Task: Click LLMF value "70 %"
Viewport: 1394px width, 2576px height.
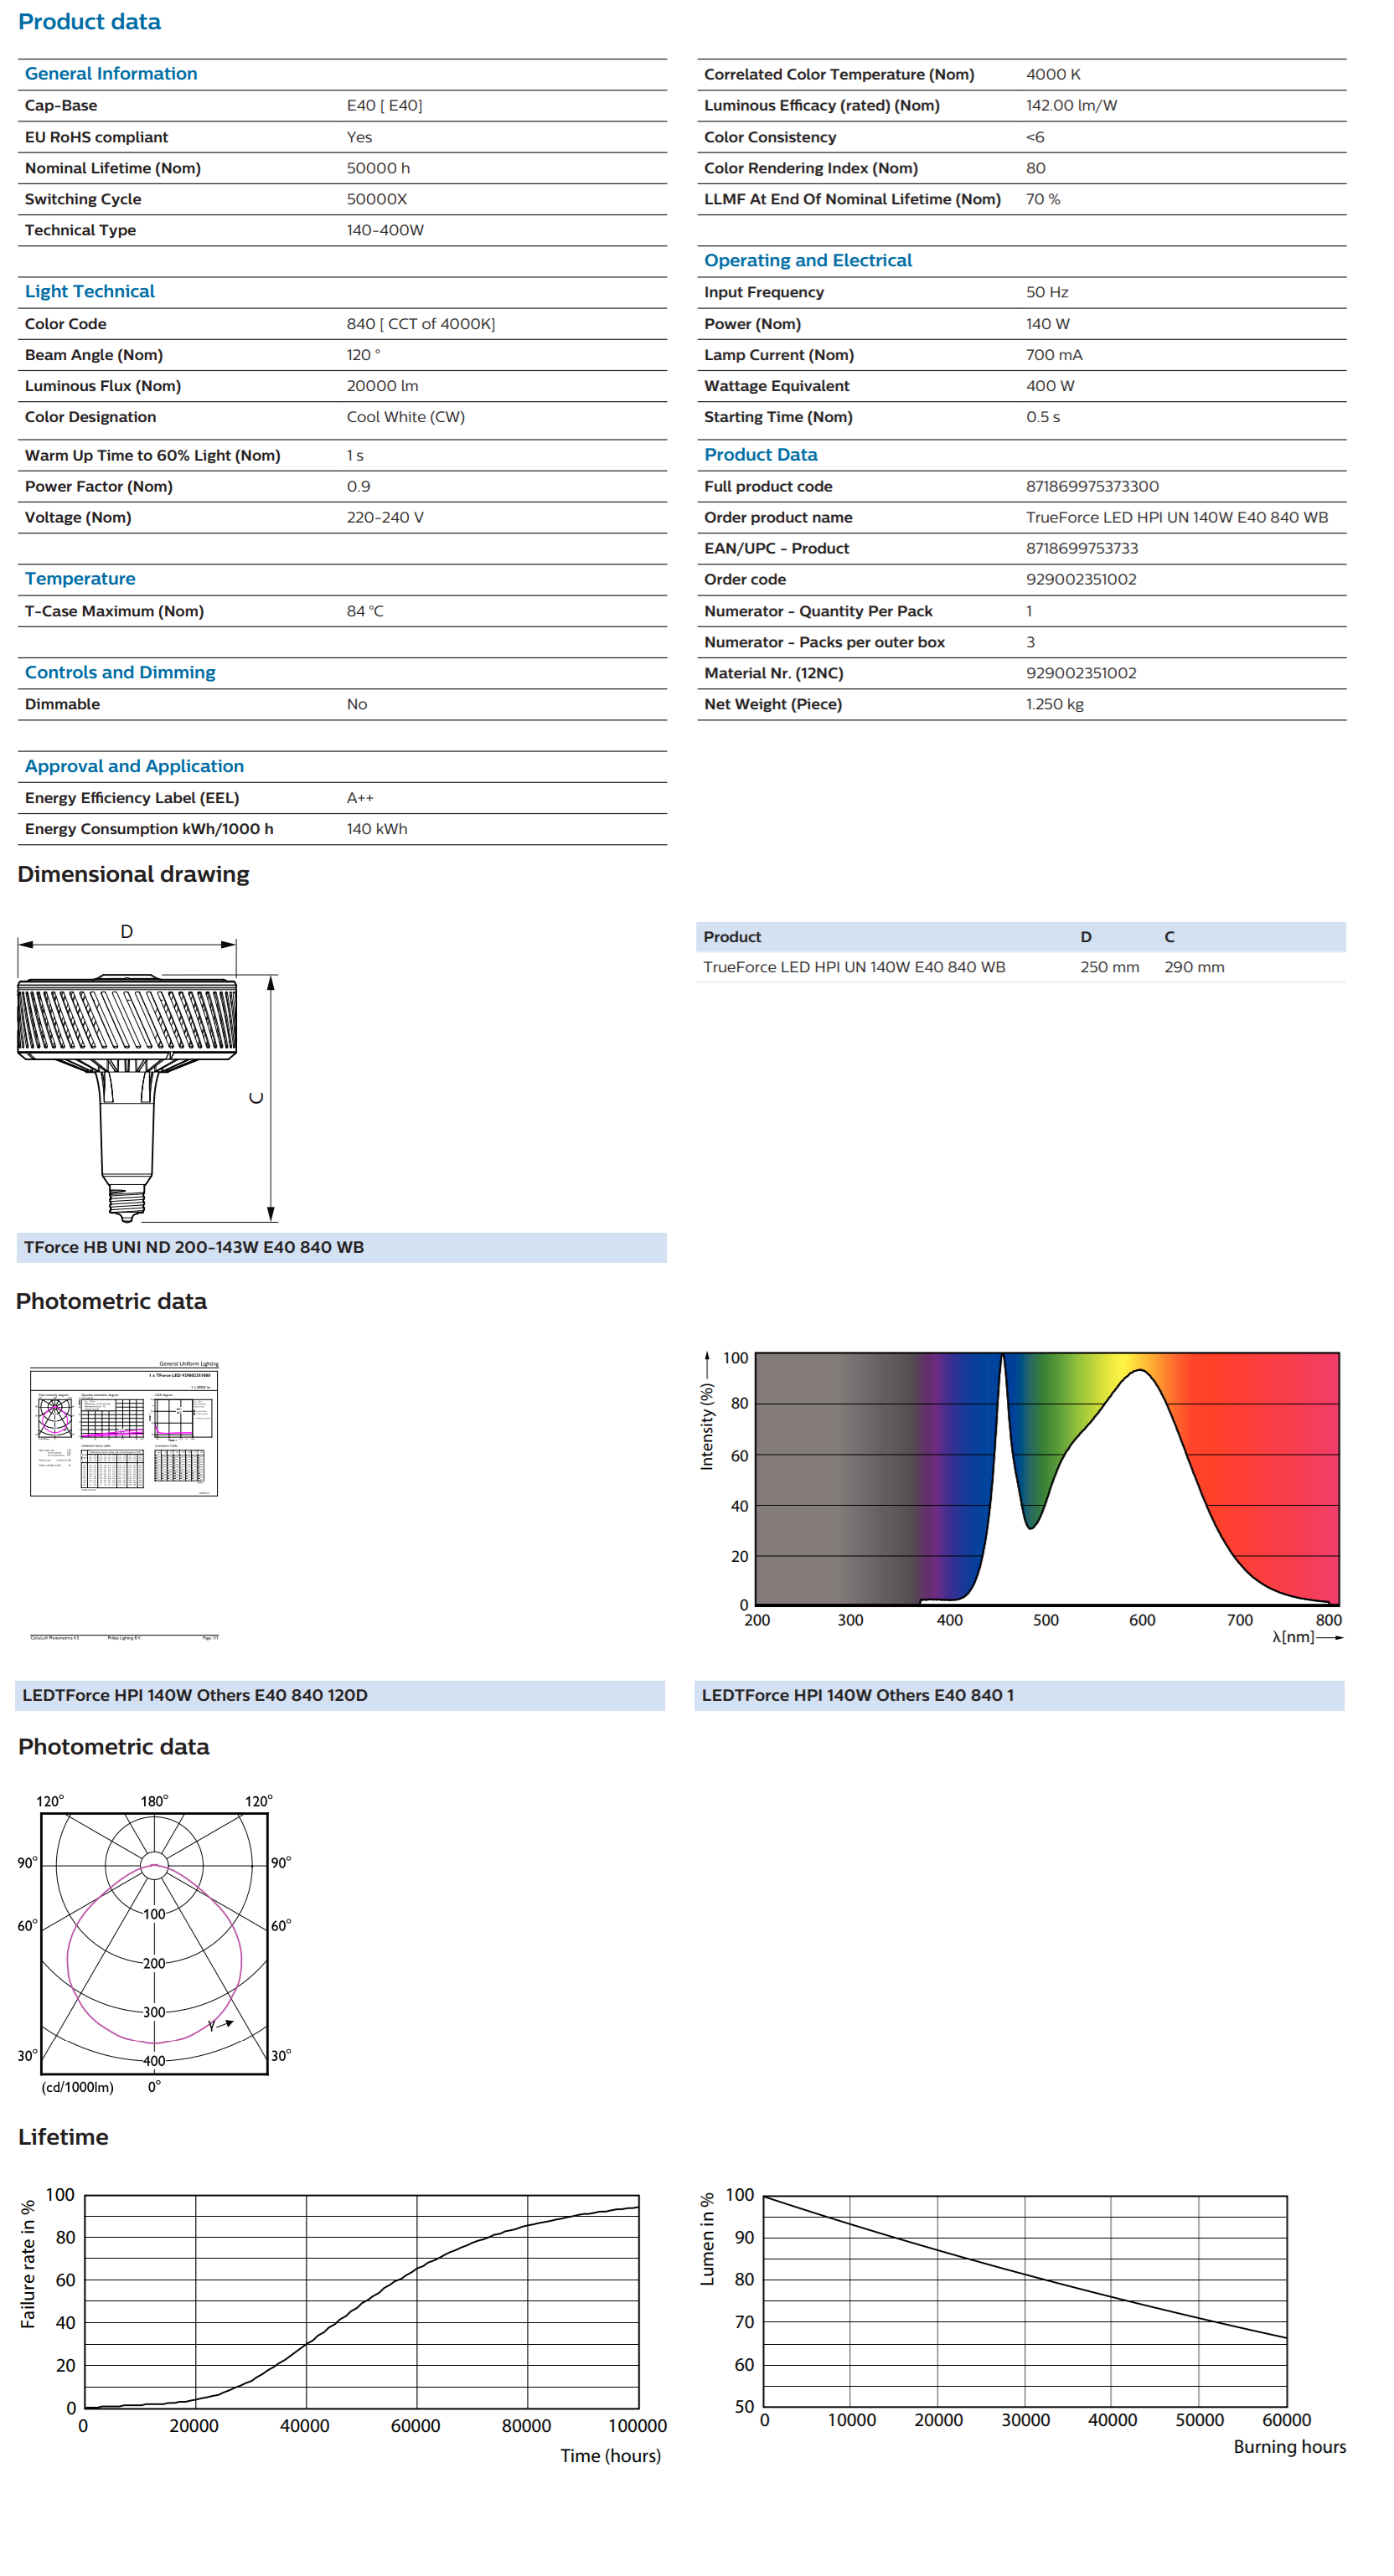Action: point(1043,199)
